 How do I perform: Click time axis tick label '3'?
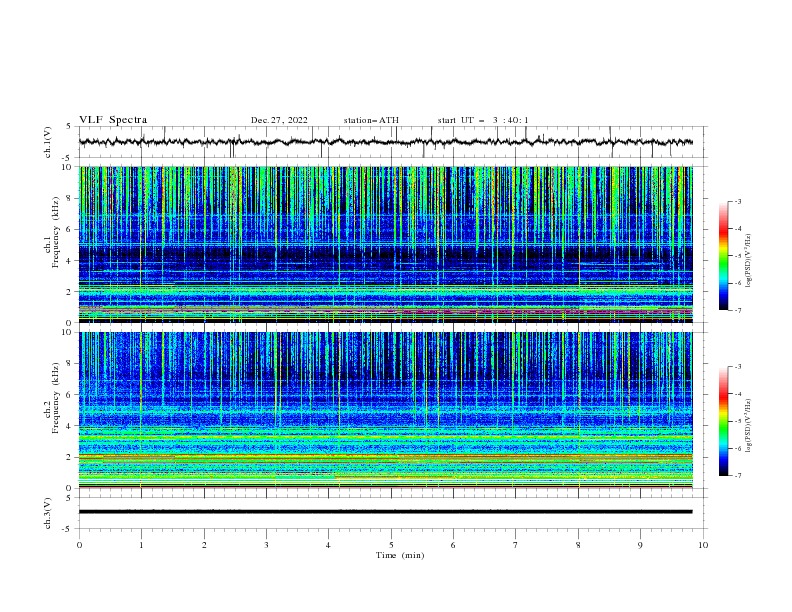coord(266,545)
